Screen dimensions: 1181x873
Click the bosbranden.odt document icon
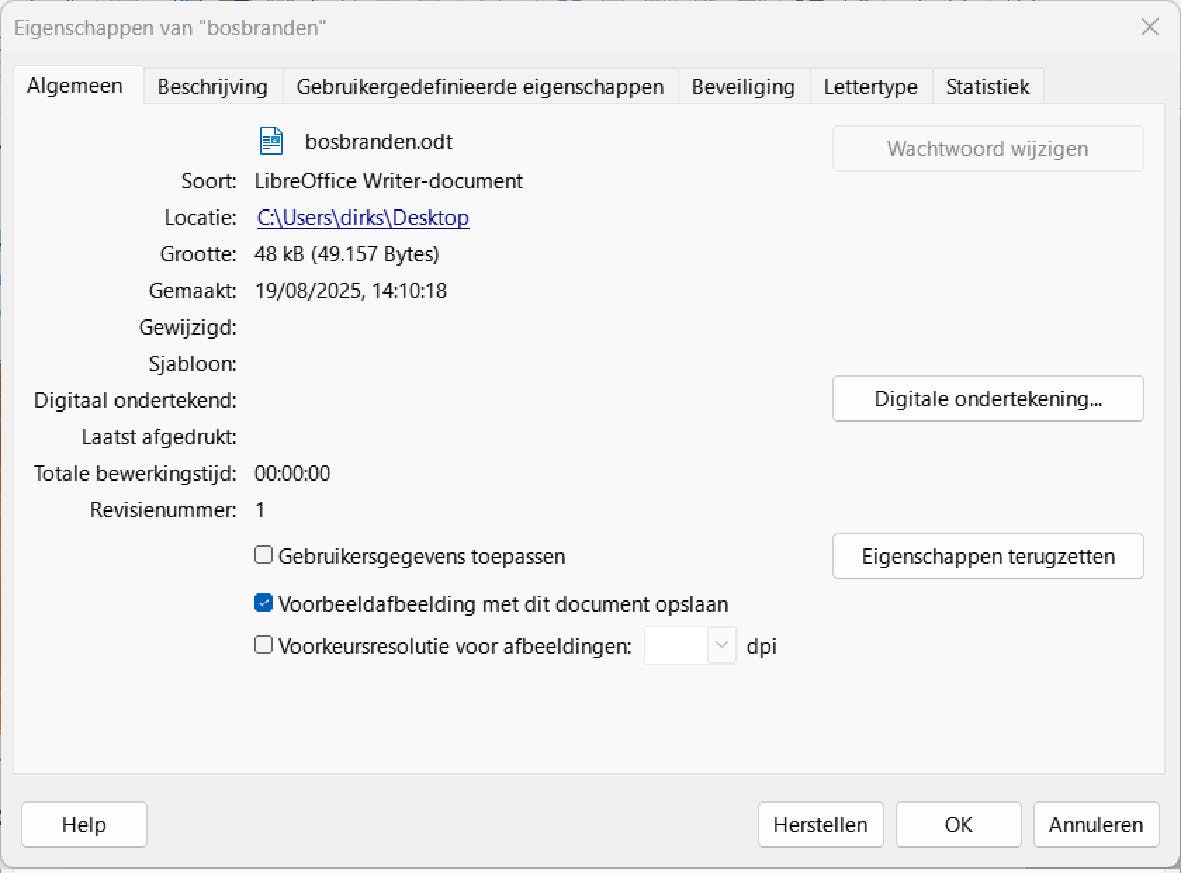click(270, 141)
